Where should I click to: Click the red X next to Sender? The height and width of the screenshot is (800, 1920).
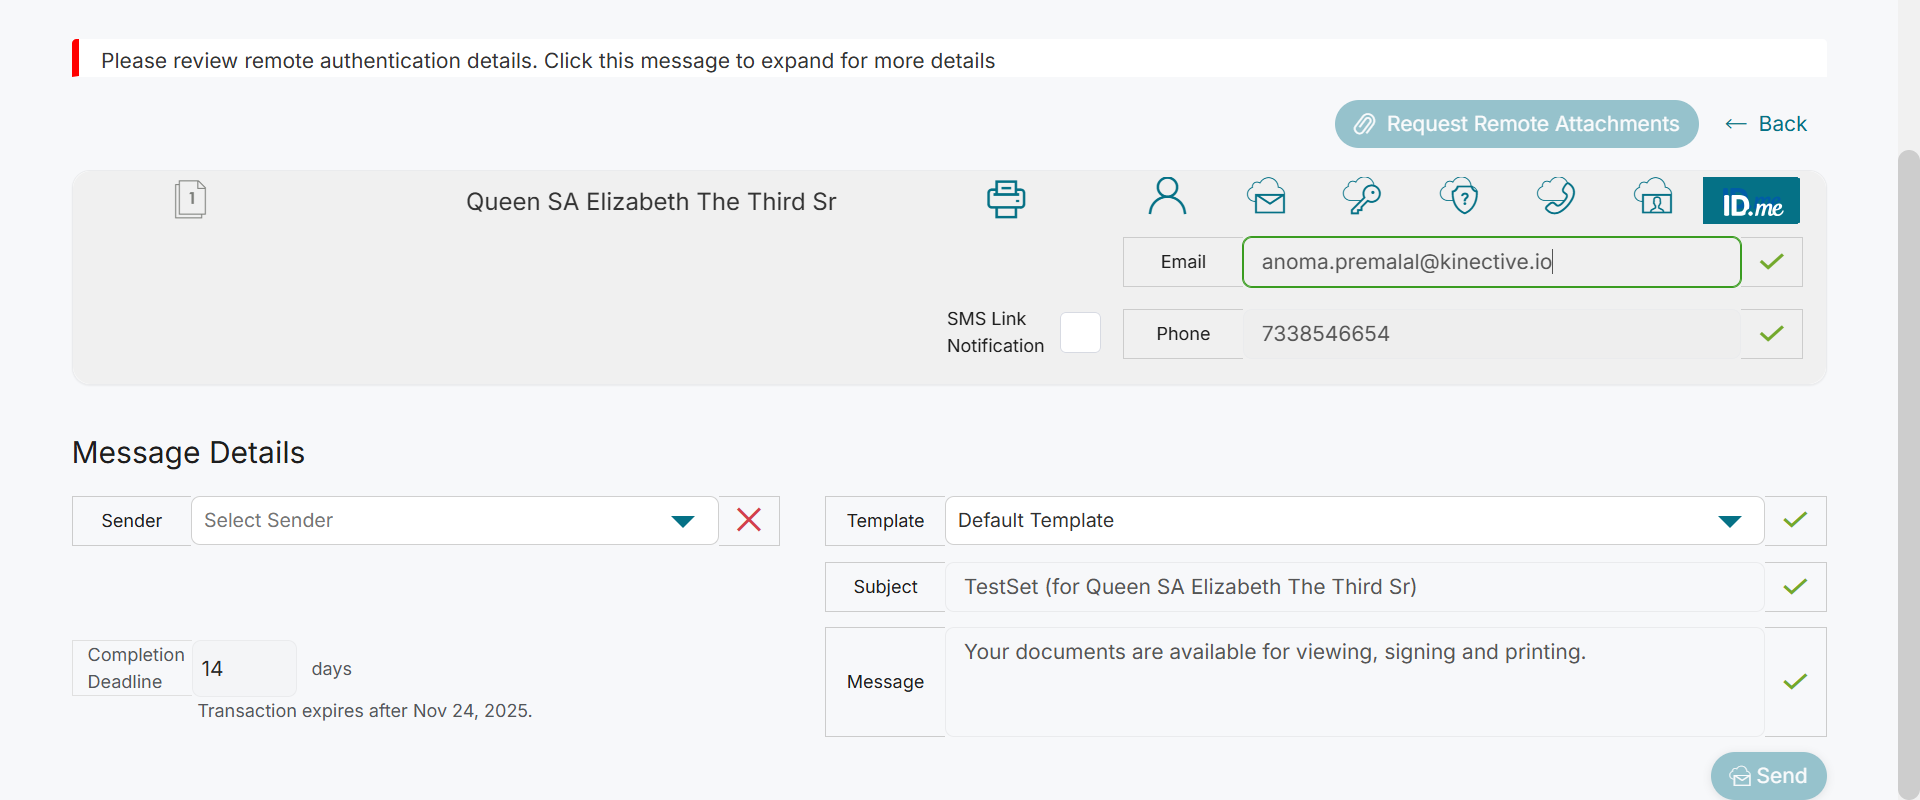(x=749, y=520)
